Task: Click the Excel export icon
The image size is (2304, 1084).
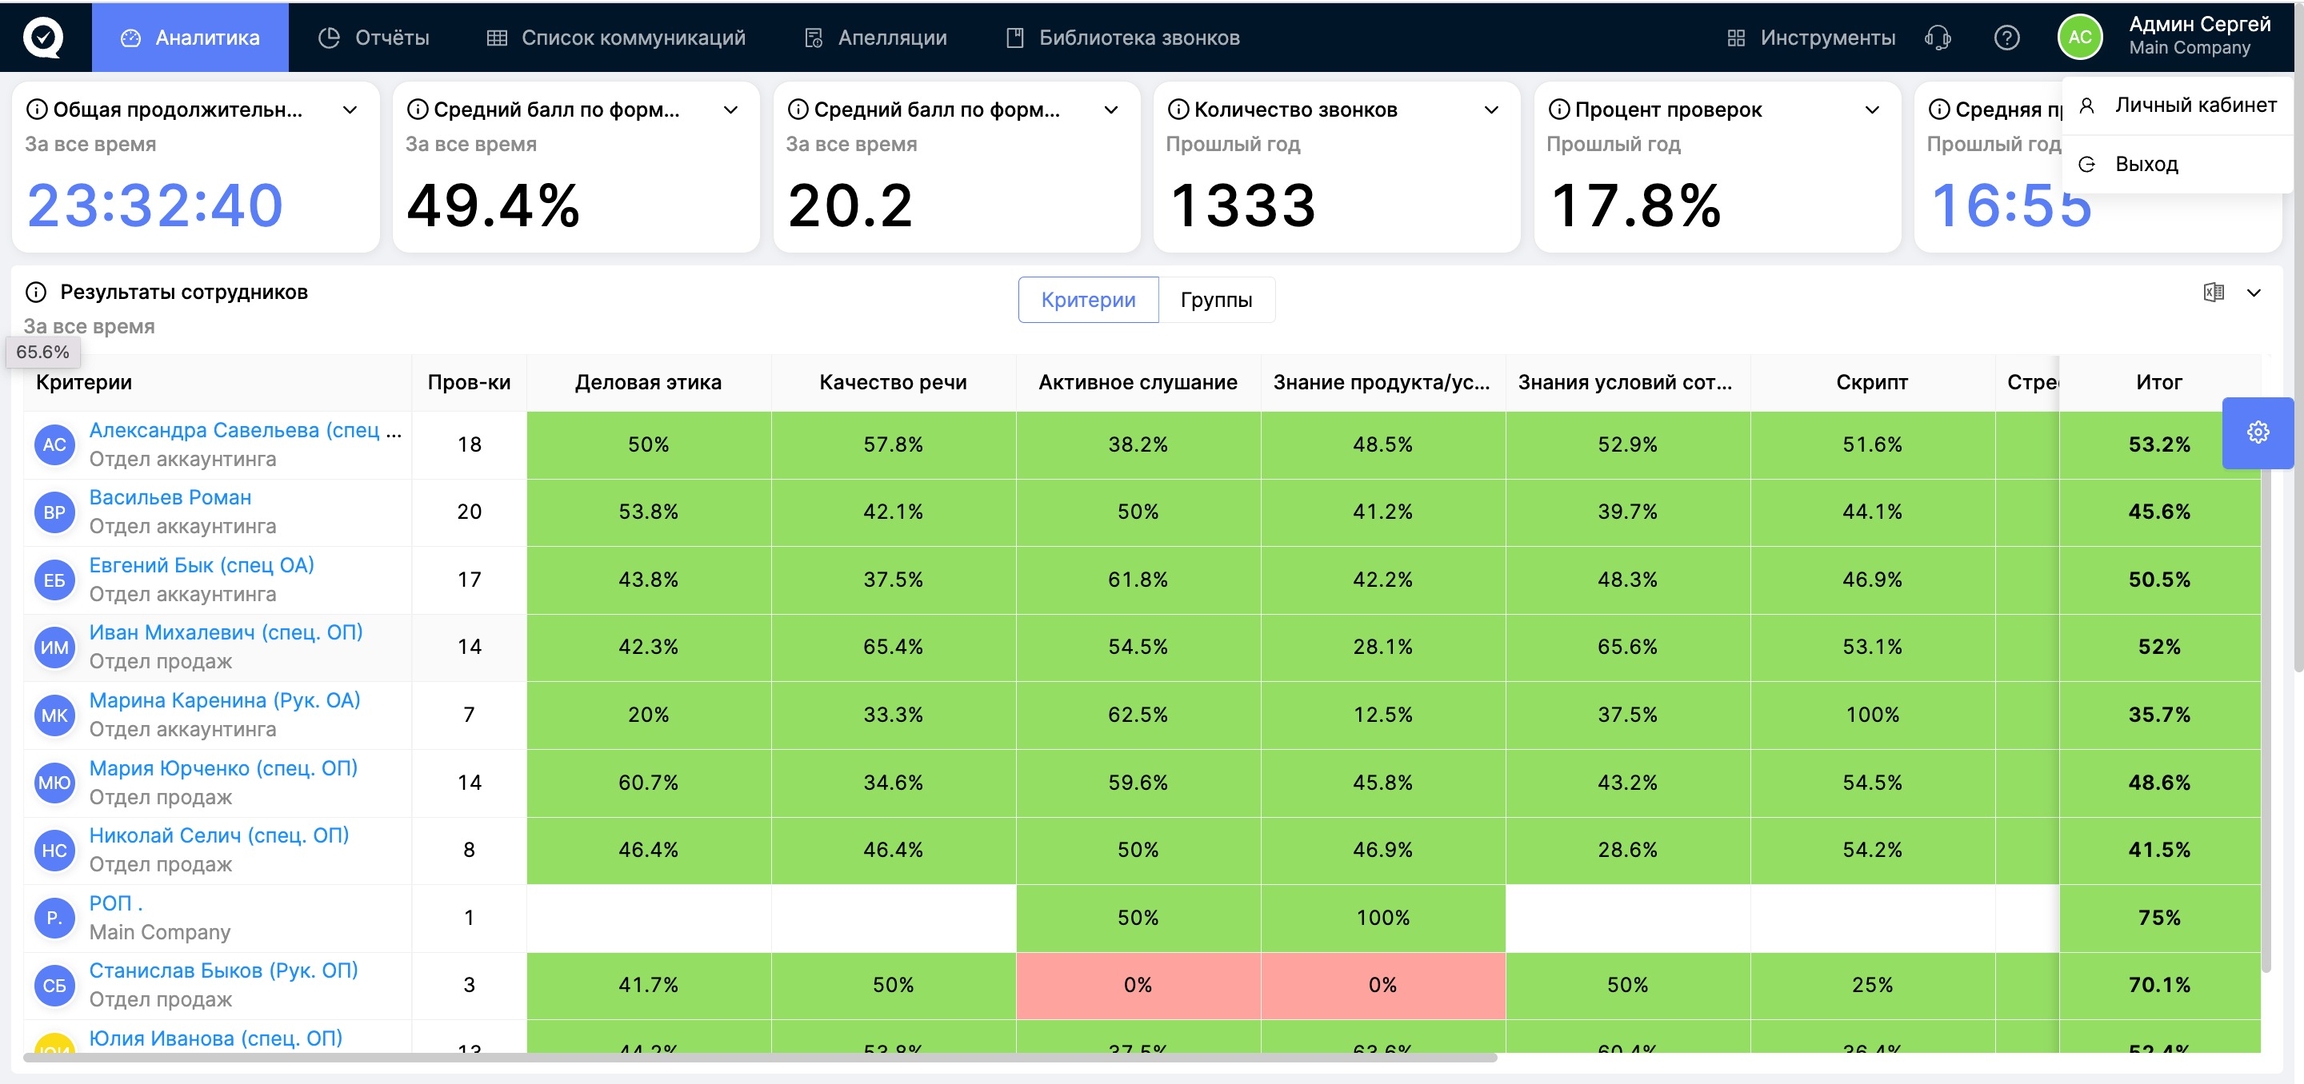Action: 2213,292
